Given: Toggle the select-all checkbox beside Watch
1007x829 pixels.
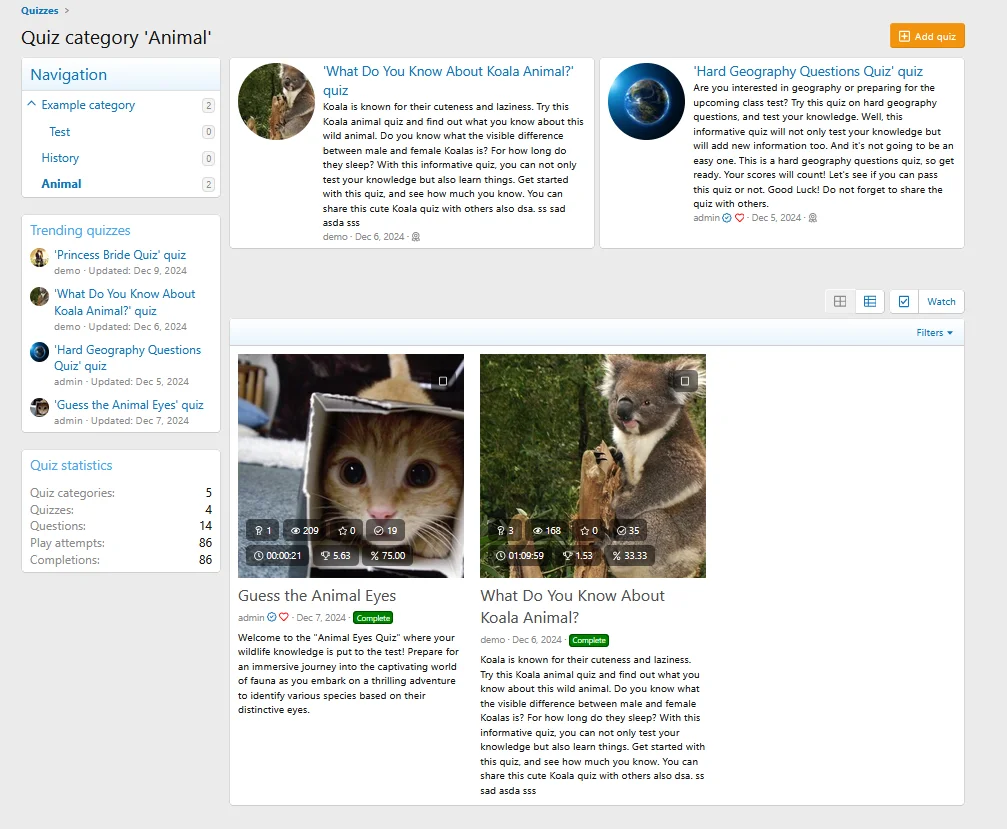Looking at the screenshot, I should coord(904,302).
